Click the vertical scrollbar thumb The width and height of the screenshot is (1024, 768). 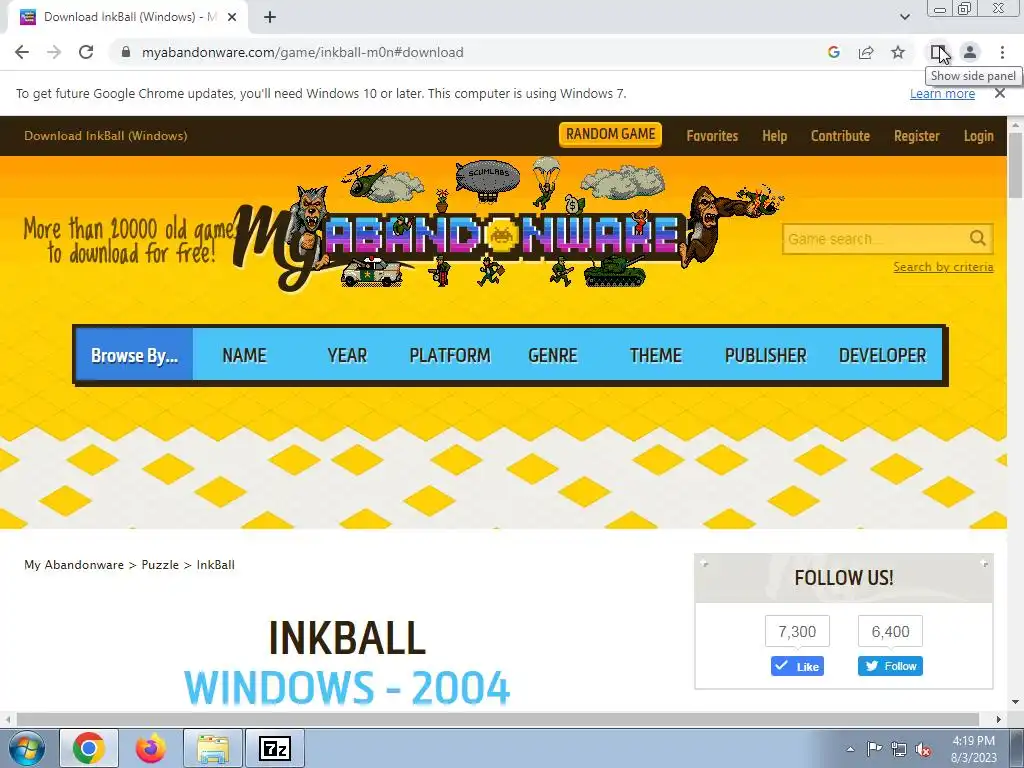[1015, 165]
